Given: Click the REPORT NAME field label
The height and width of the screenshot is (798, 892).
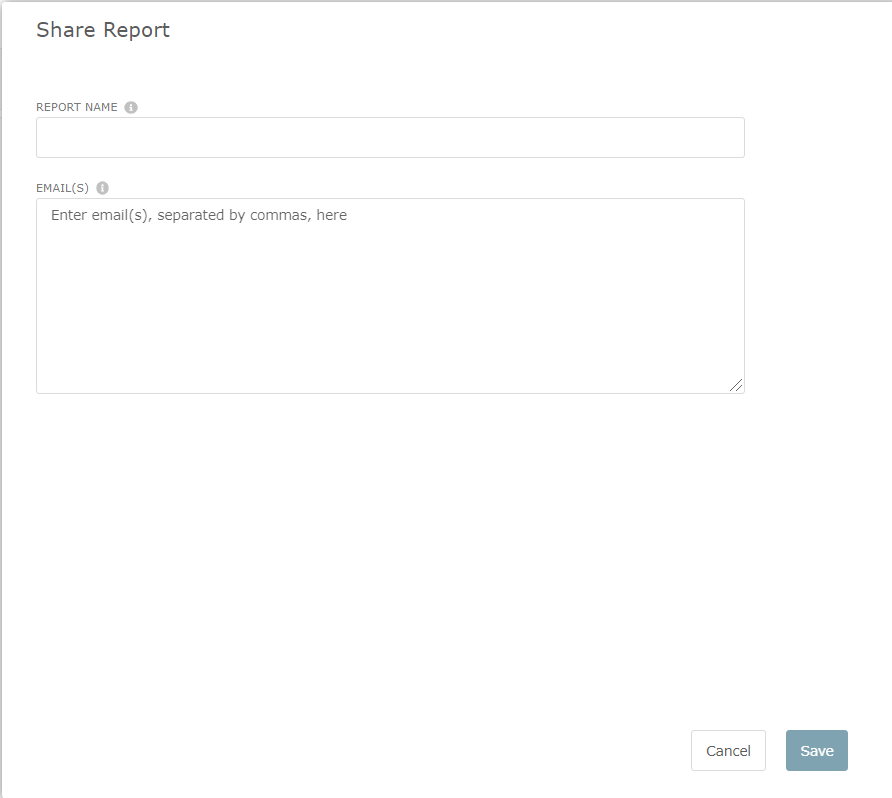Looking at the screenshot, I should point(77,107).
